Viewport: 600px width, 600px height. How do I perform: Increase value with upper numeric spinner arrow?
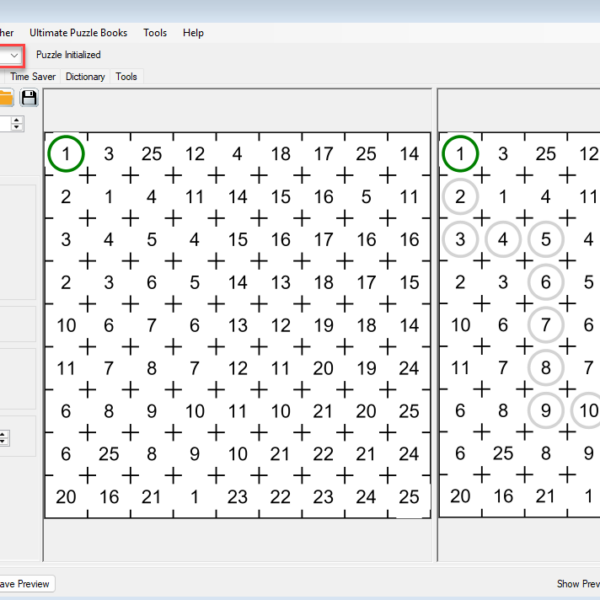[18, 119]
